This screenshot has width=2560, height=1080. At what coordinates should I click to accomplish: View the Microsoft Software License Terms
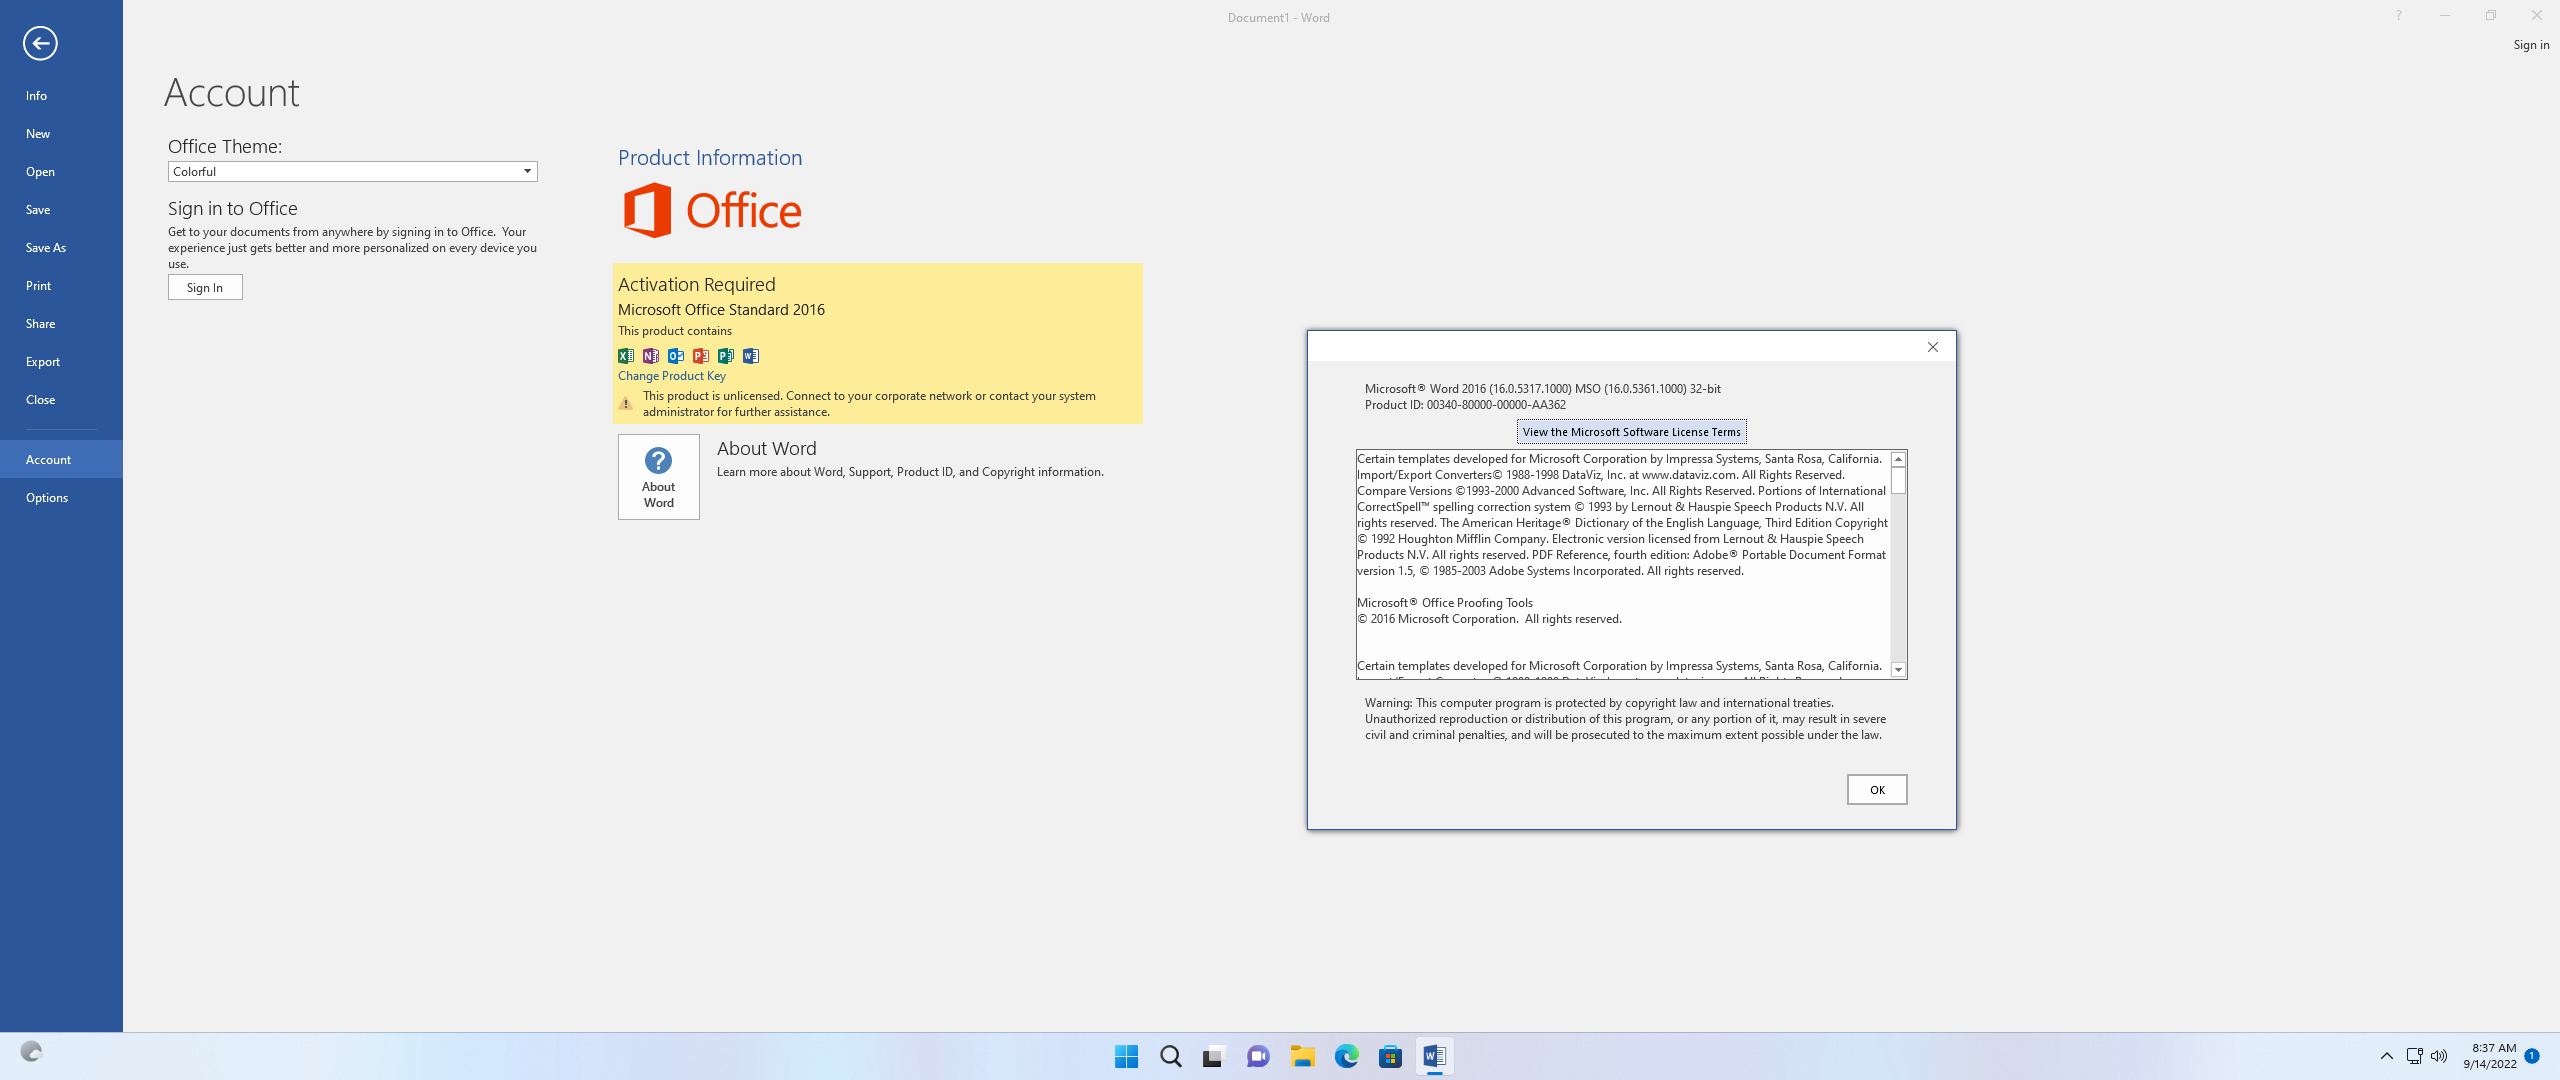pyautogui.click(x=1632, y=432)
